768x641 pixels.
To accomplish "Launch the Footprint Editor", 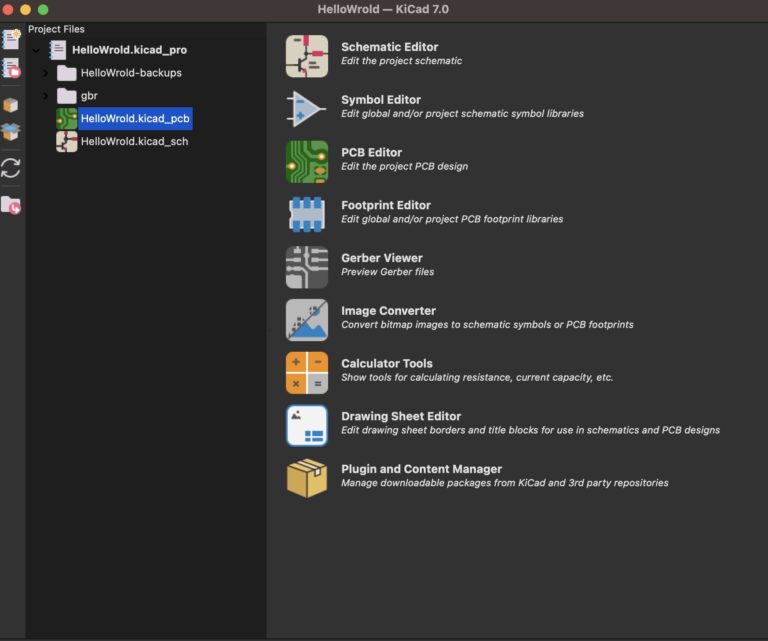I will [307, 215].
